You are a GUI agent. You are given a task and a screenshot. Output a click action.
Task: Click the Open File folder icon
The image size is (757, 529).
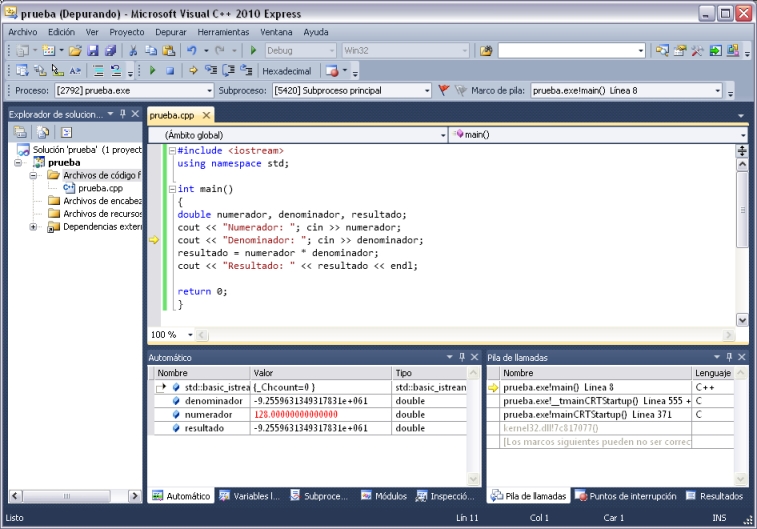(x=75, y=50)
